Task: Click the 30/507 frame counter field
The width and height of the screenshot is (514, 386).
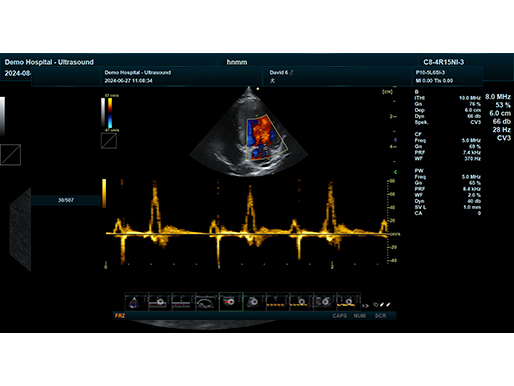Action: 66,200
